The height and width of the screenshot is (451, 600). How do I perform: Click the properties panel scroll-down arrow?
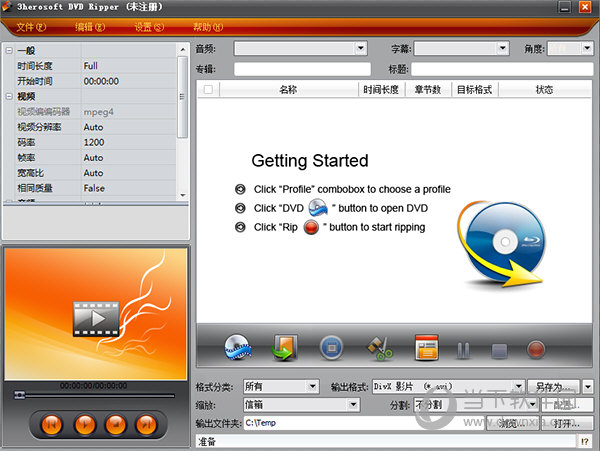(183, 195)
